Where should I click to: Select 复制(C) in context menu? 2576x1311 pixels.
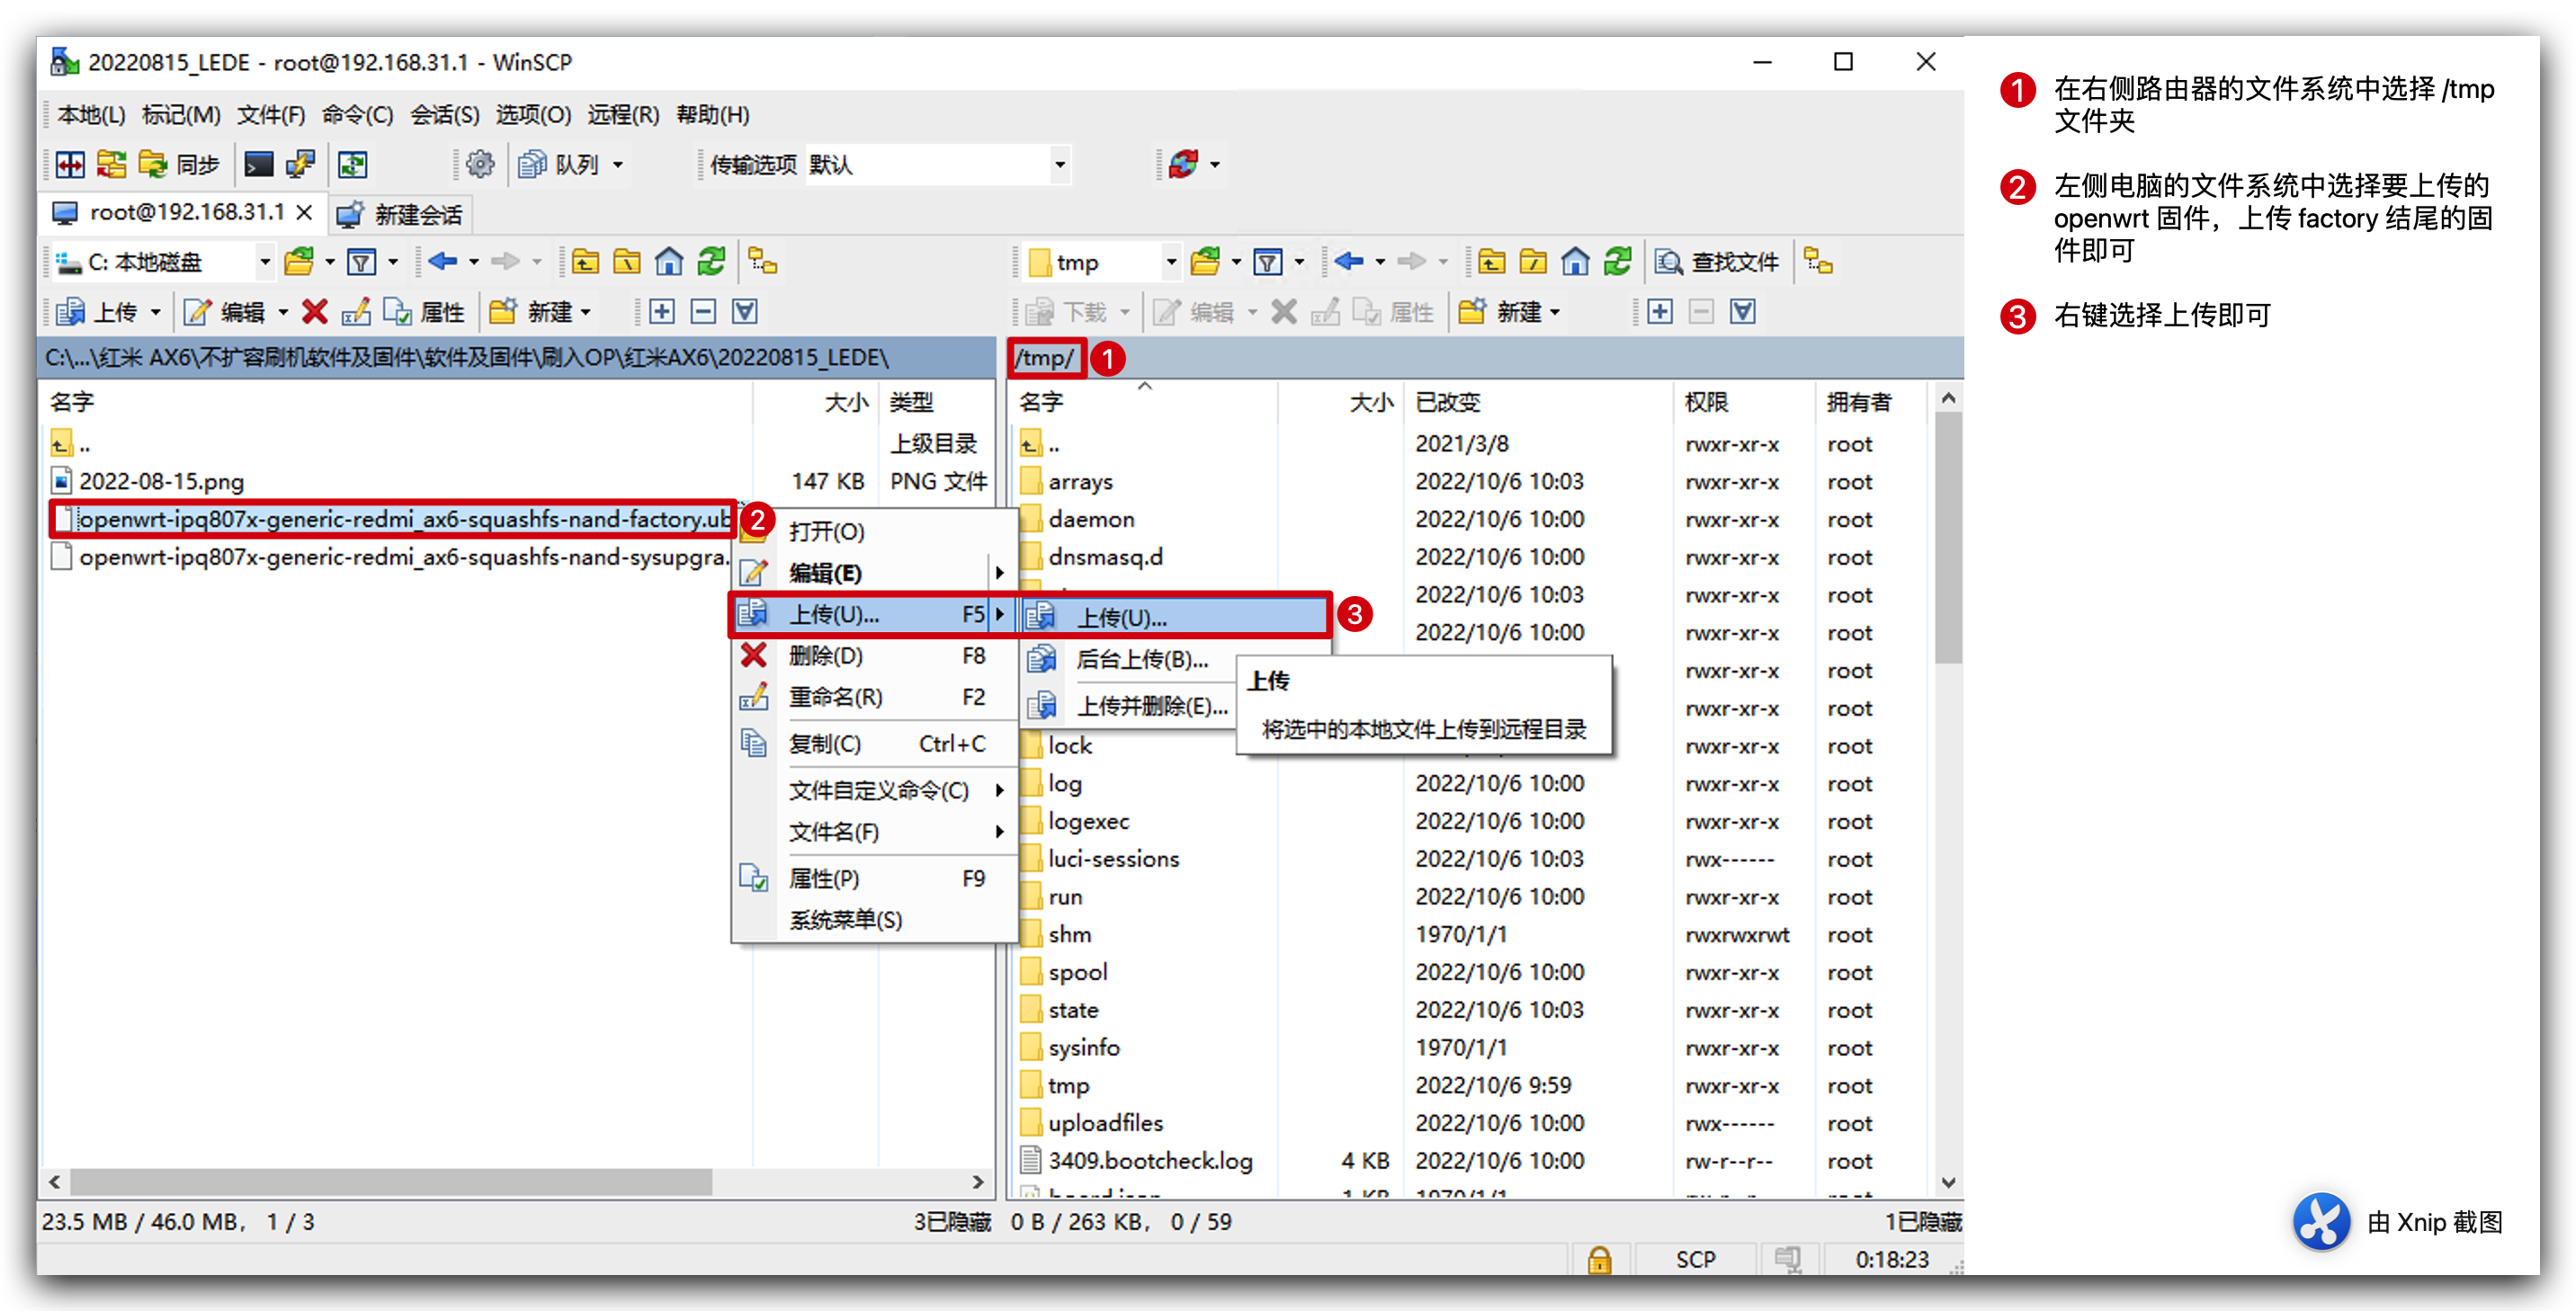(x=874, y=744)
